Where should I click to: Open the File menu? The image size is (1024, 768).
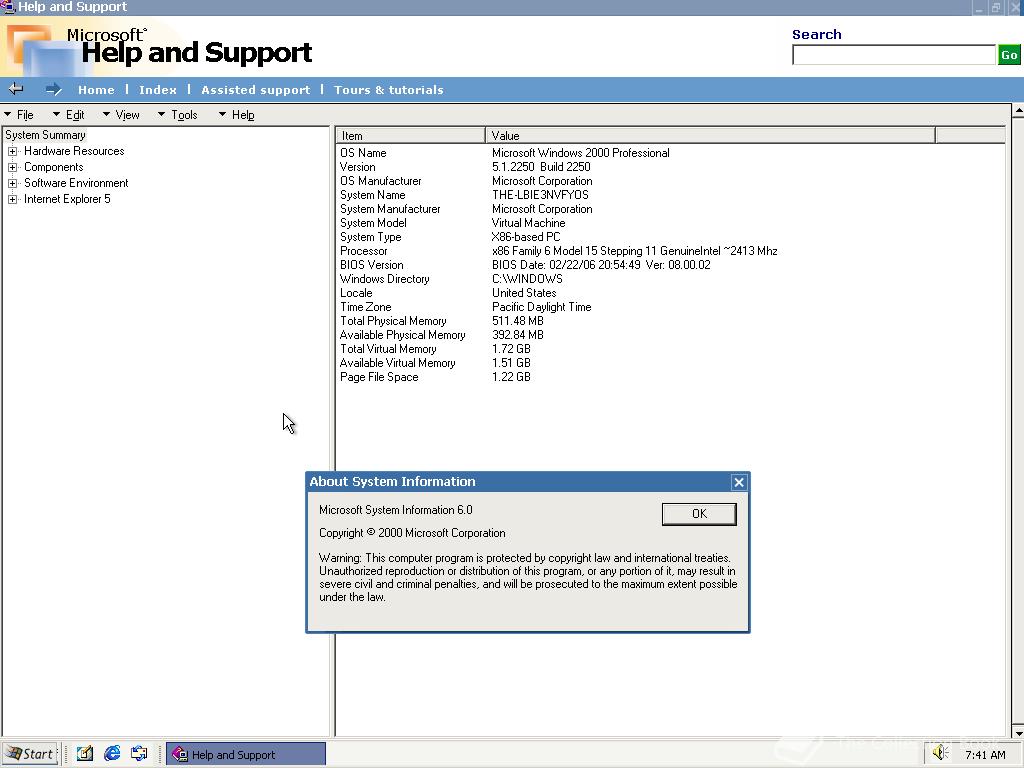[19, 115]
